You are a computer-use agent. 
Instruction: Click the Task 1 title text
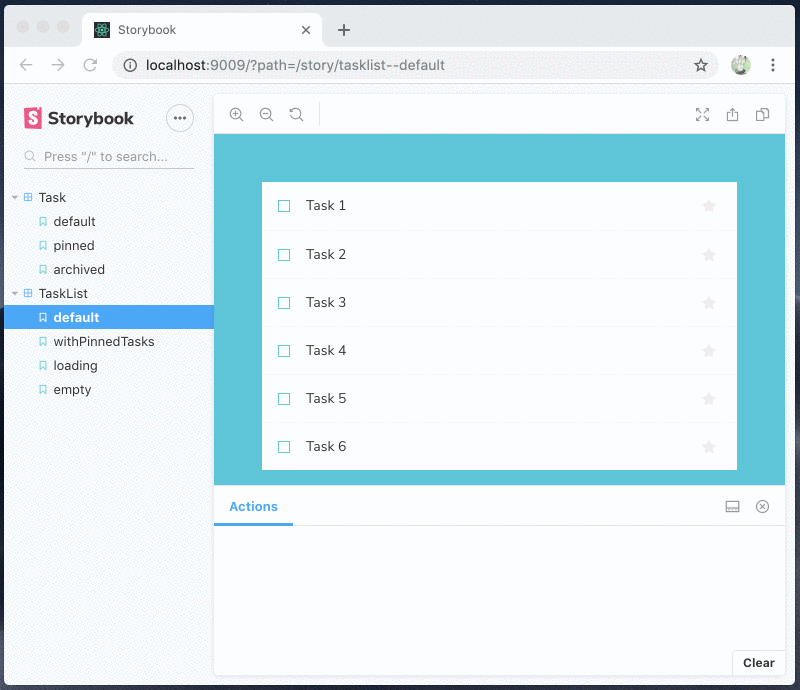tap(326, 206)
